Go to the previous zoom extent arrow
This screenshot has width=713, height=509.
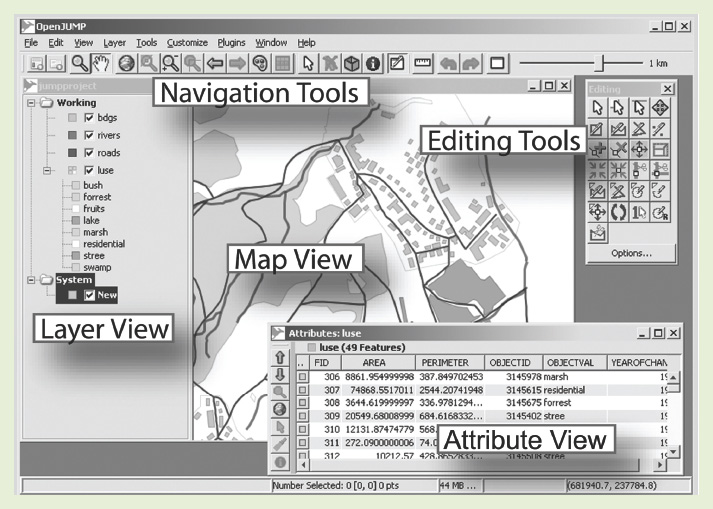pos(213,63)
